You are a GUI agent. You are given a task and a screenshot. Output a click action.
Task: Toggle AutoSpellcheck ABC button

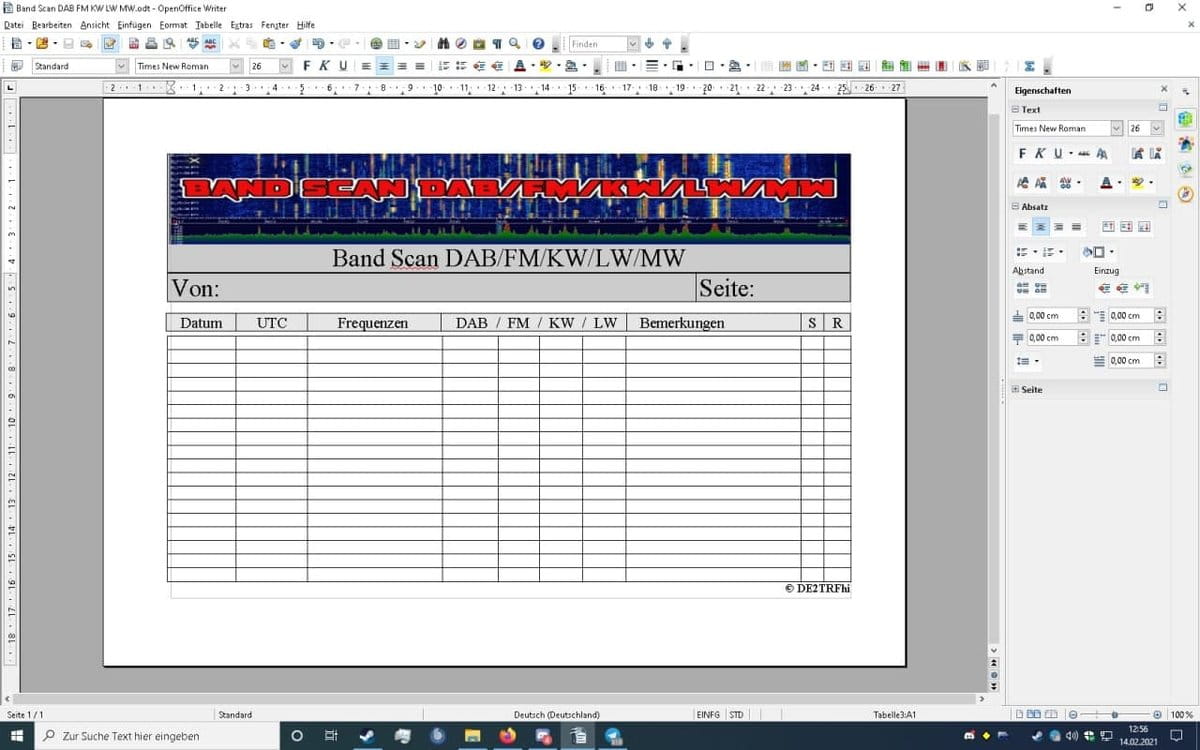210,44
